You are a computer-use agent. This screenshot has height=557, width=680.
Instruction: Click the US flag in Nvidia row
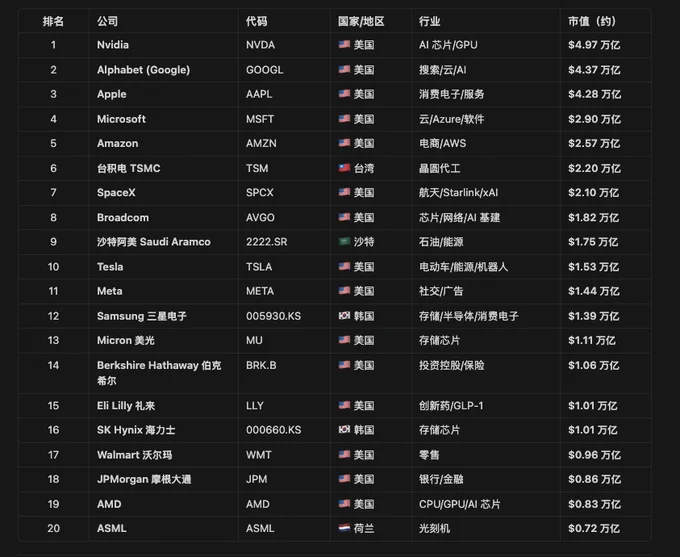[344, 44]
